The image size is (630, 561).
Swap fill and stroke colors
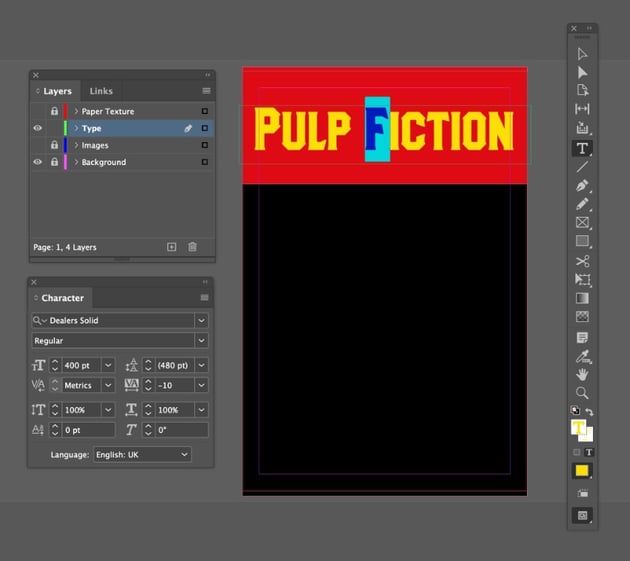click(x=589, y=411)
